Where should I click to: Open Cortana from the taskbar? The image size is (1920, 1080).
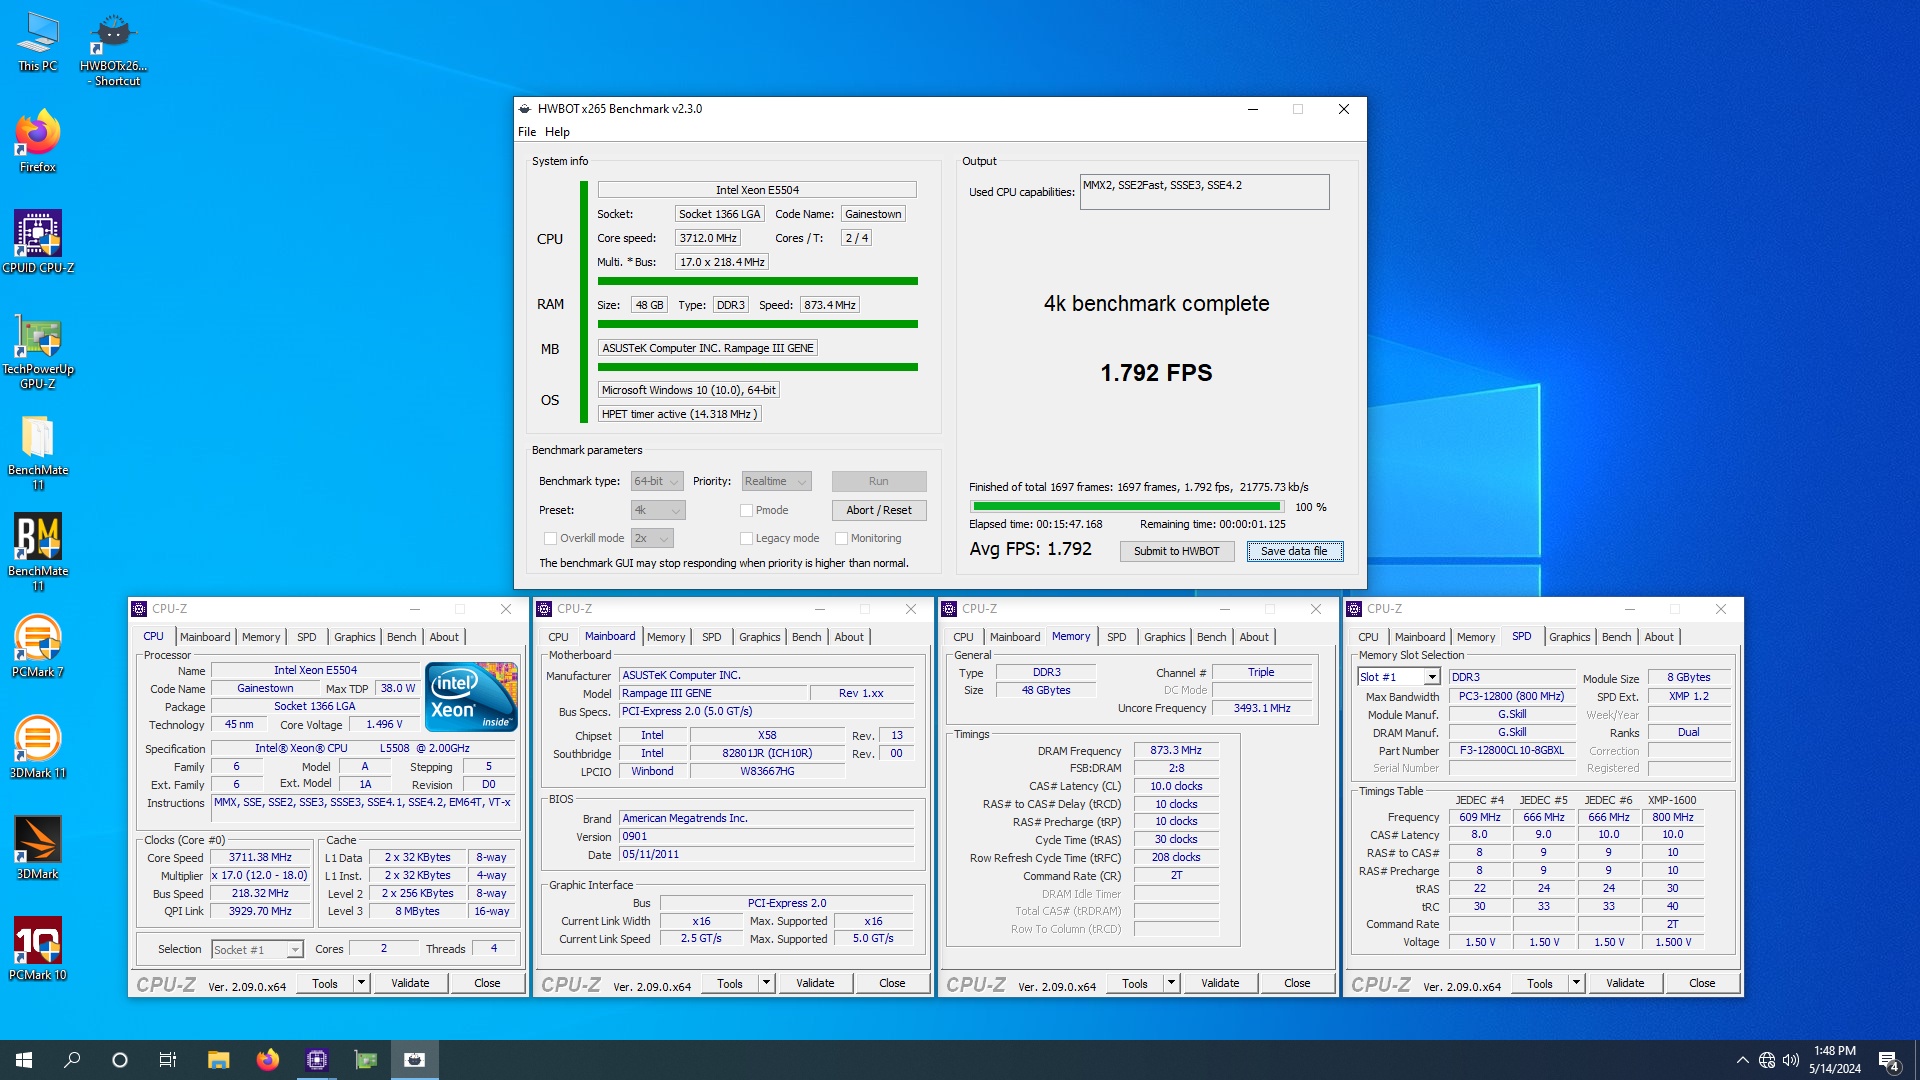pos(120,1060)
